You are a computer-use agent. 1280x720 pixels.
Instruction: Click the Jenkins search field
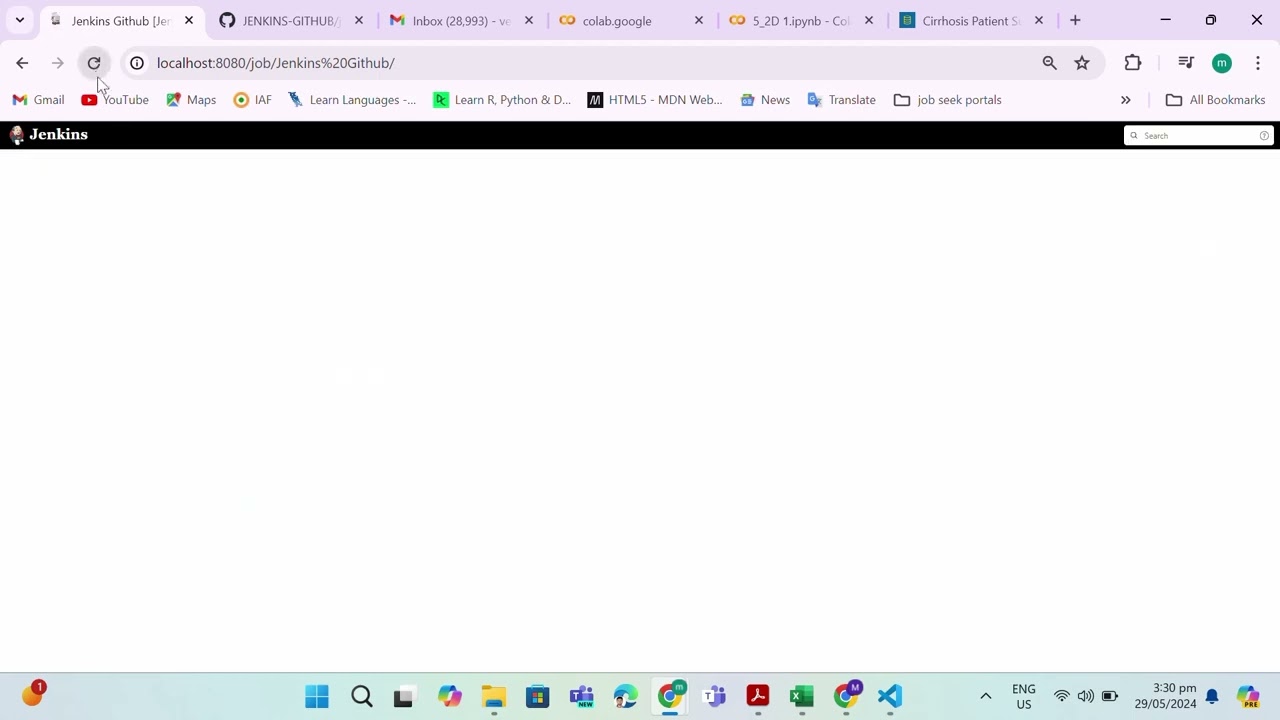click(1198, 136)
